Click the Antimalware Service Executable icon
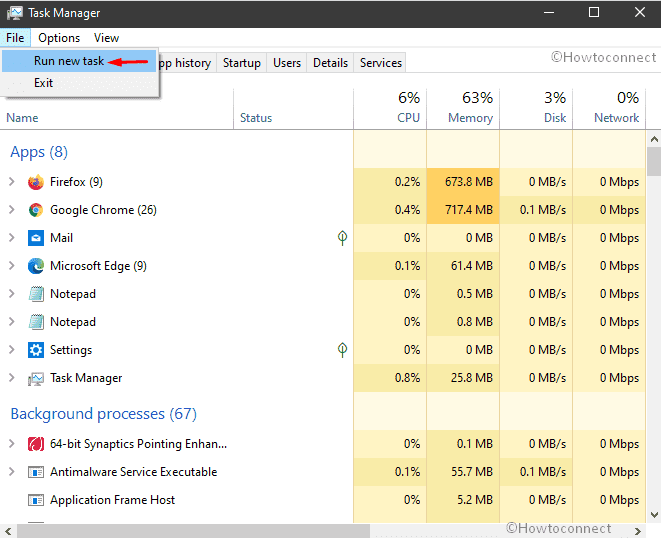The image size is (661, 538). (36, 472)
